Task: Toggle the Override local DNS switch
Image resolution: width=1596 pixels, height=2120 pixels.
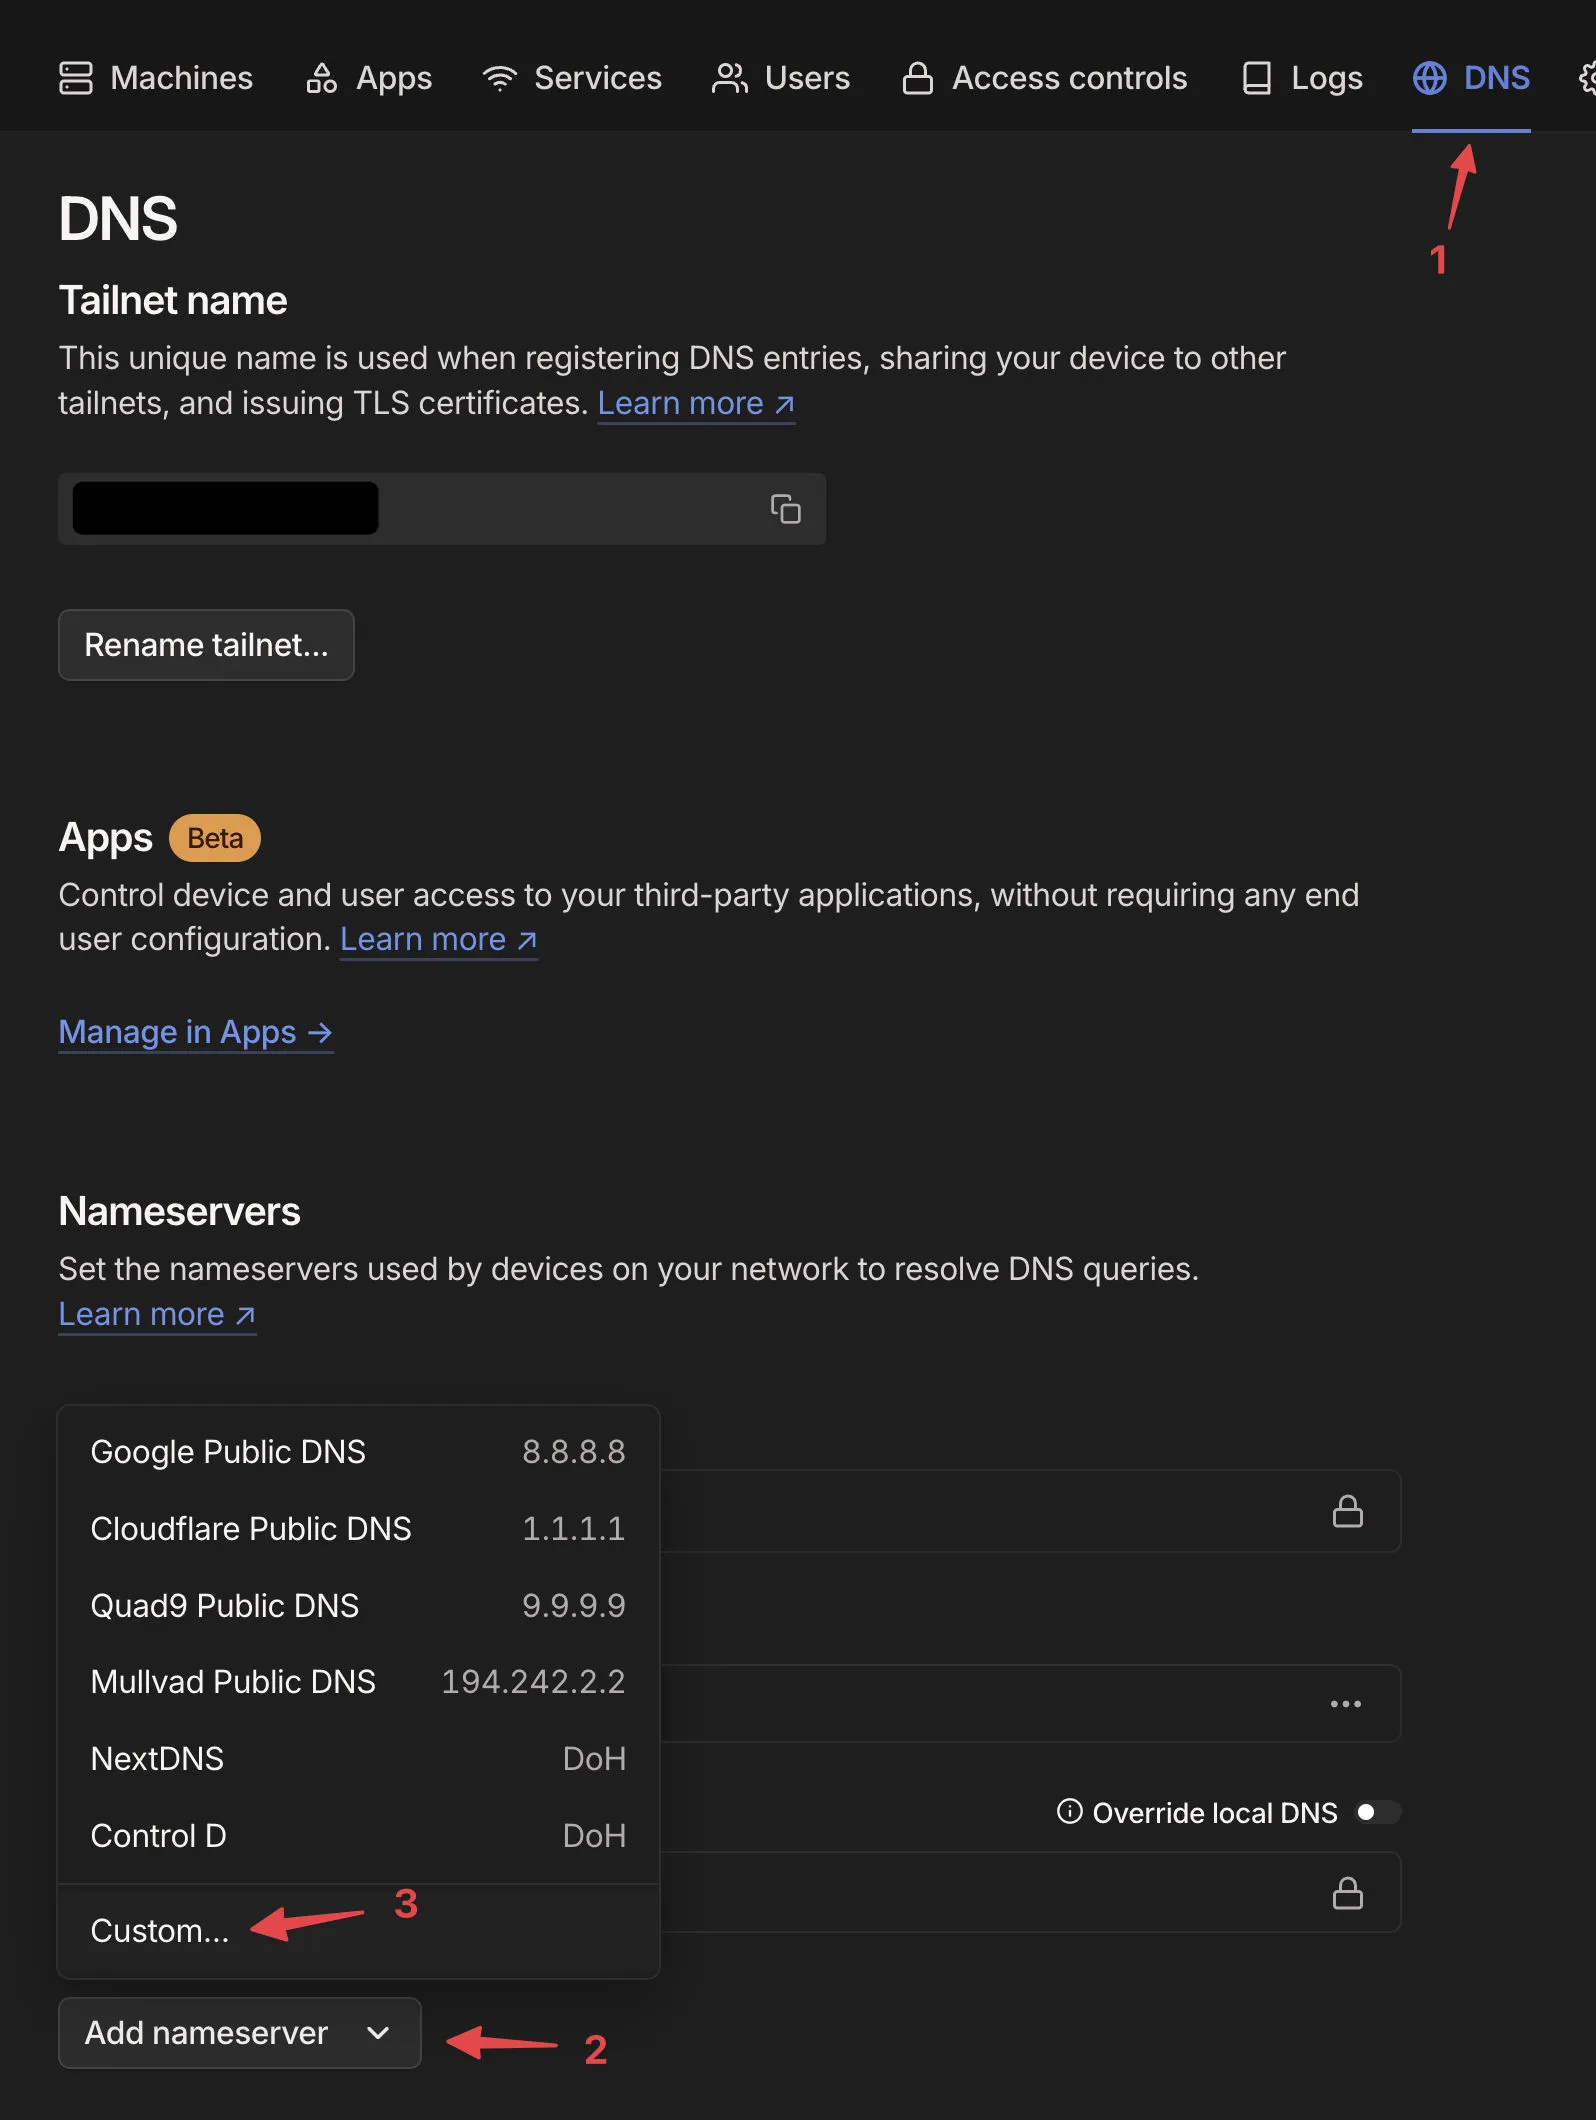Action: pos(1376,1812)
